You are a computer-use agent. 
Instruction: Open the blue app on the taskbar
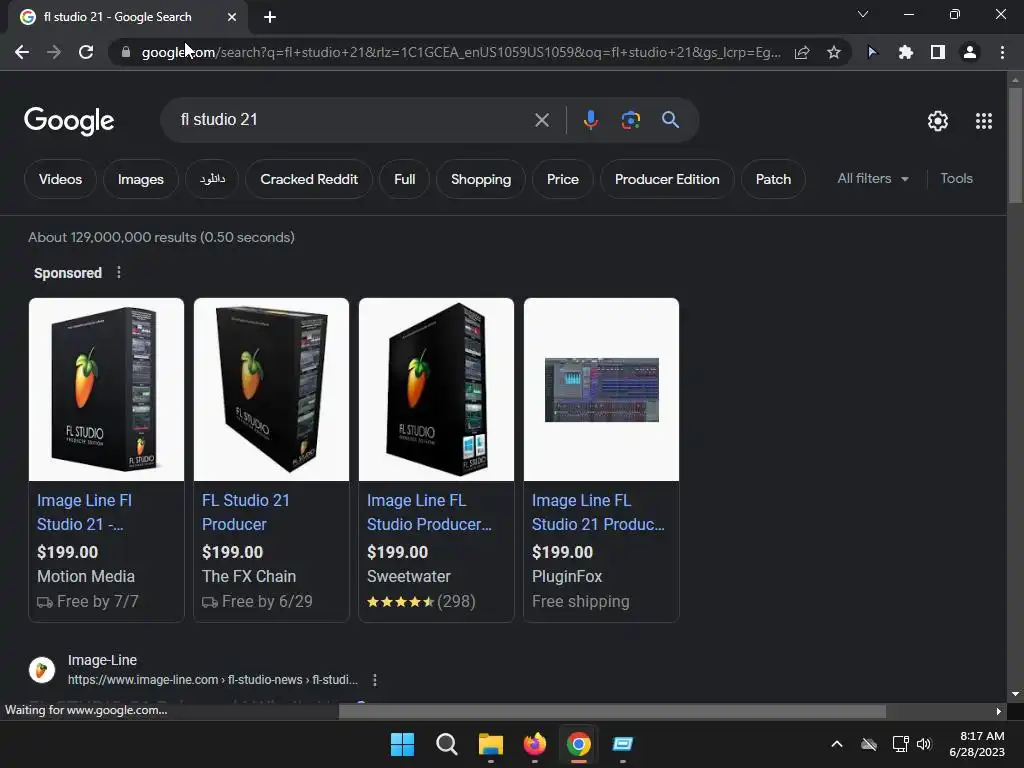pos(622,744)
